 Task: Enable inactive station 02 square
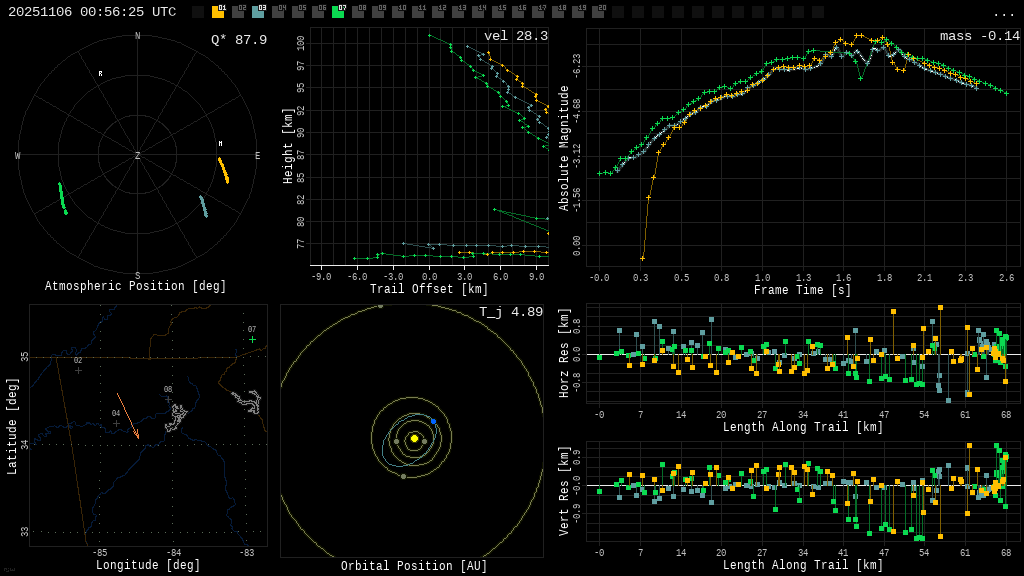(238, 12)
